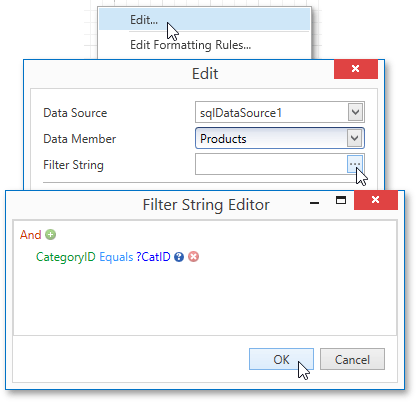Select the Data Member label
Screen dimensions: 416x402
[x=80, y=139]
